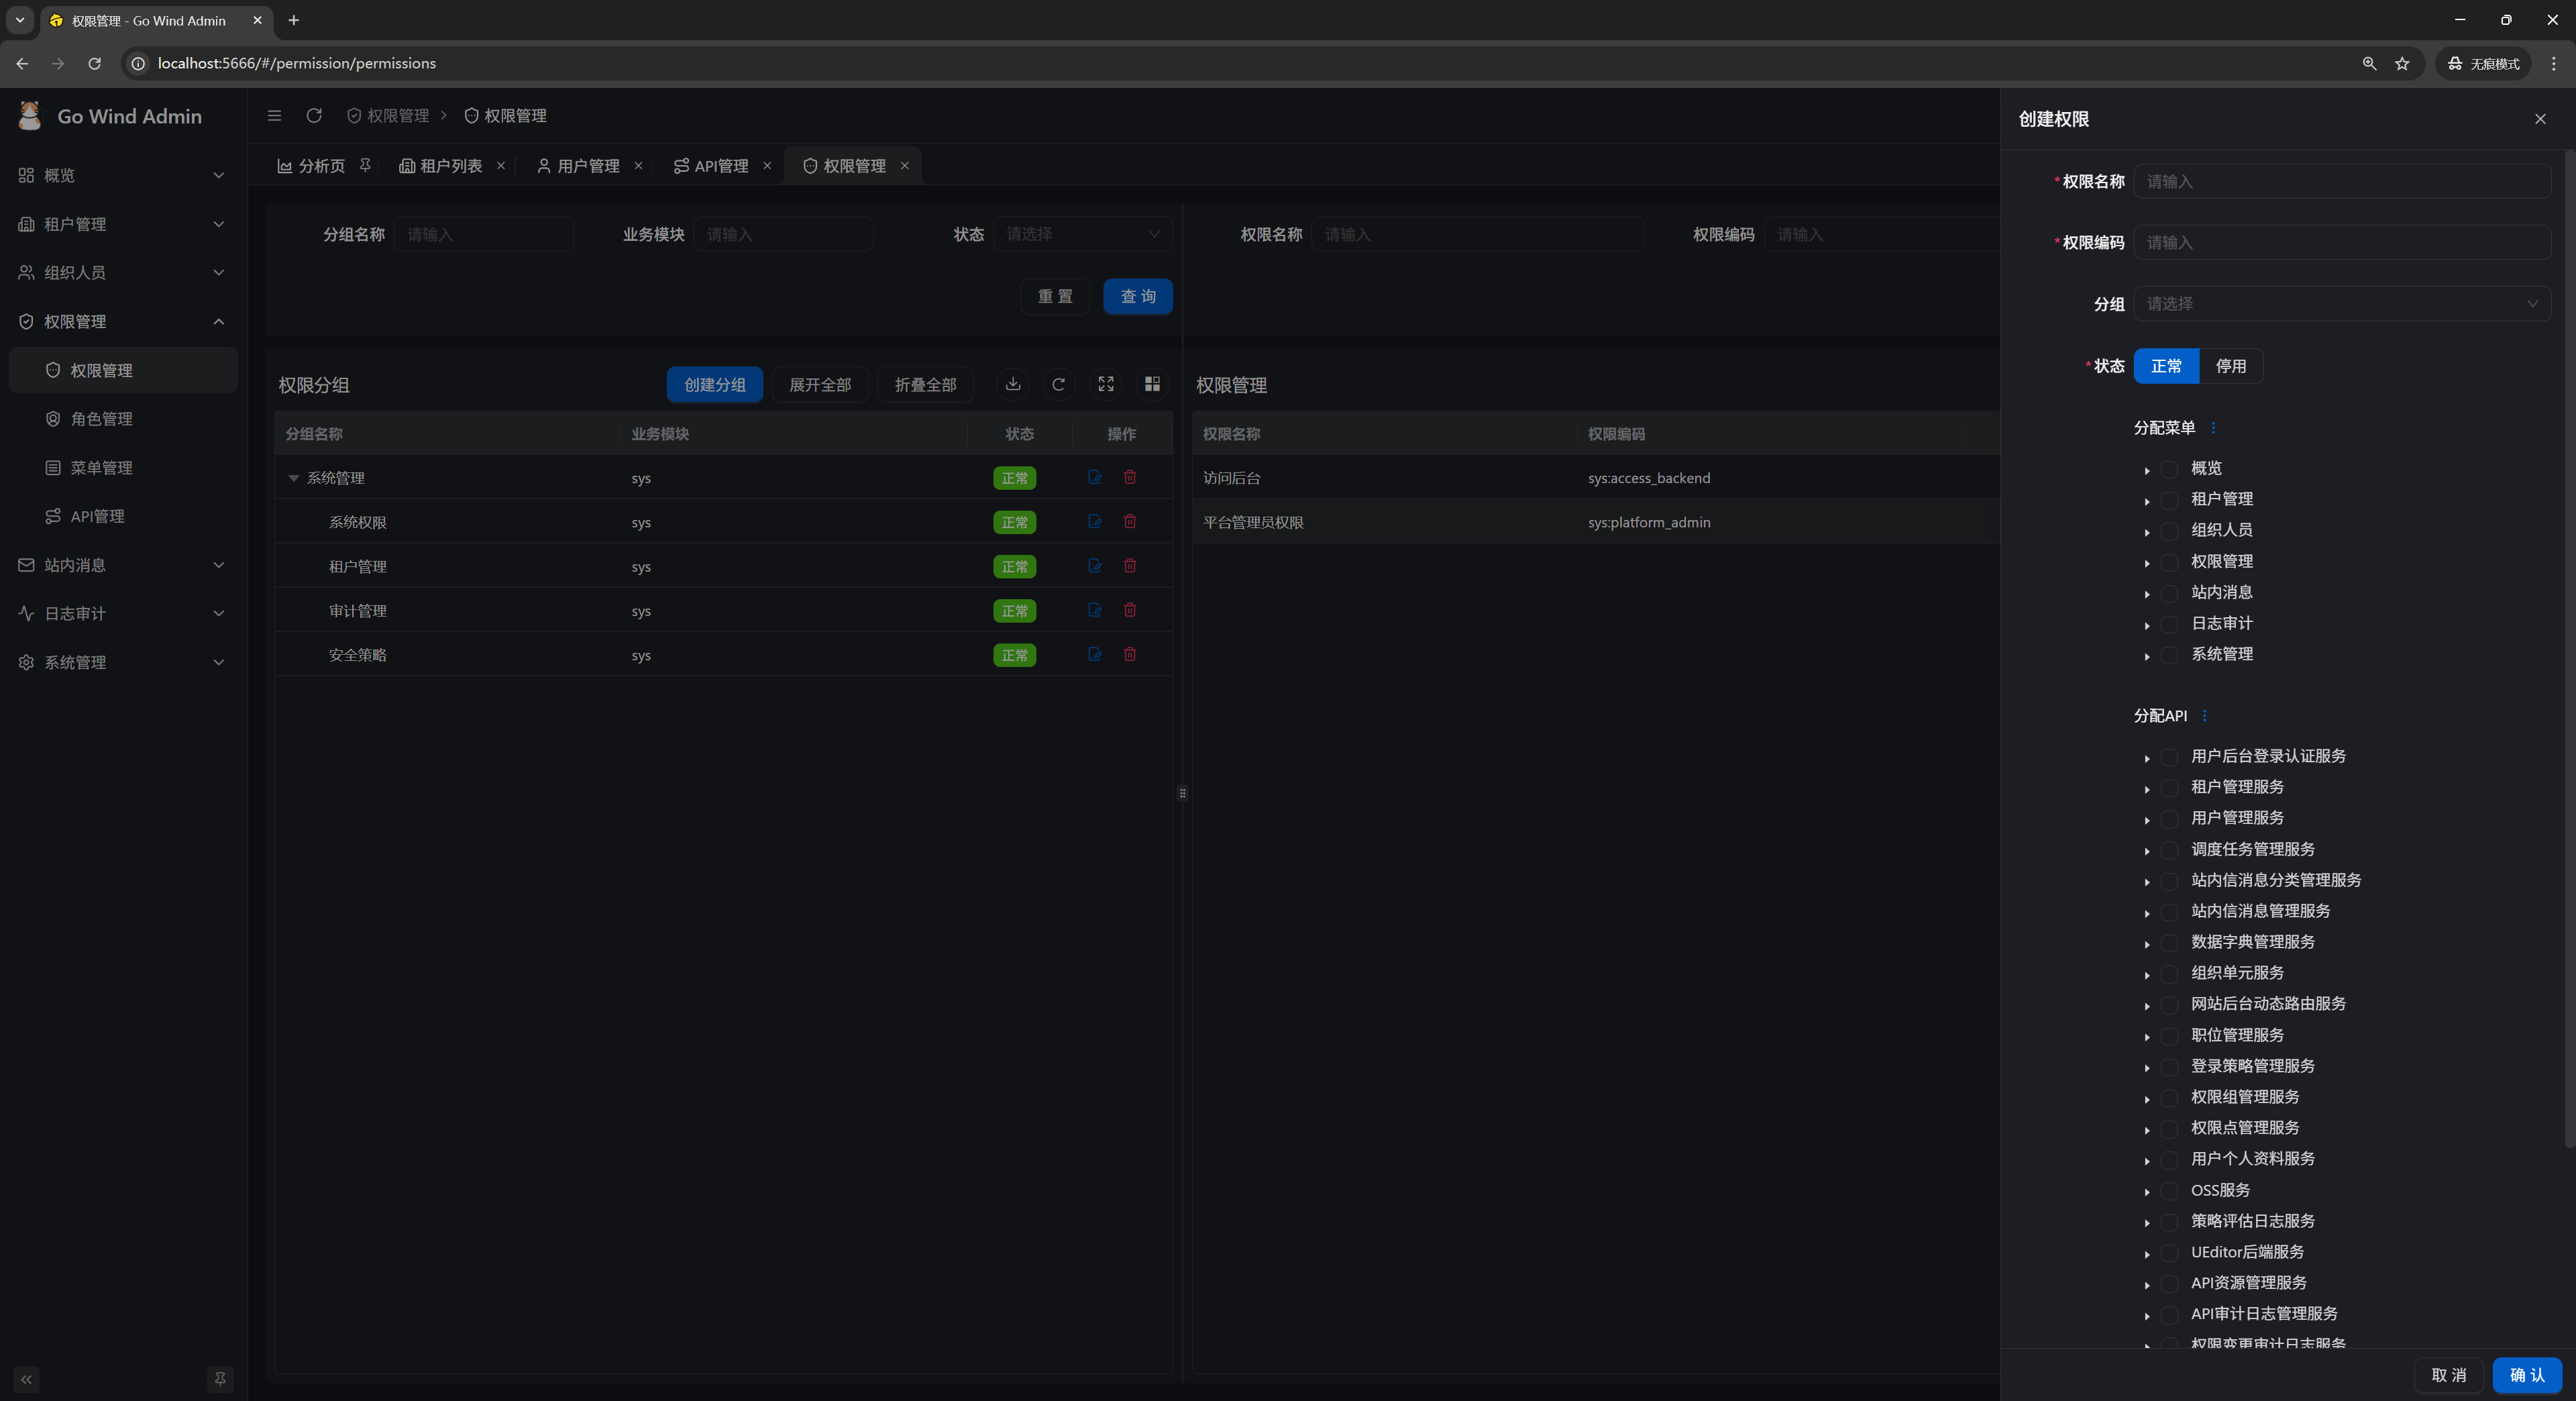Close the 创建权限 drawer
This screenshot has height=1401, width=2576.
tap(2540, 119)
